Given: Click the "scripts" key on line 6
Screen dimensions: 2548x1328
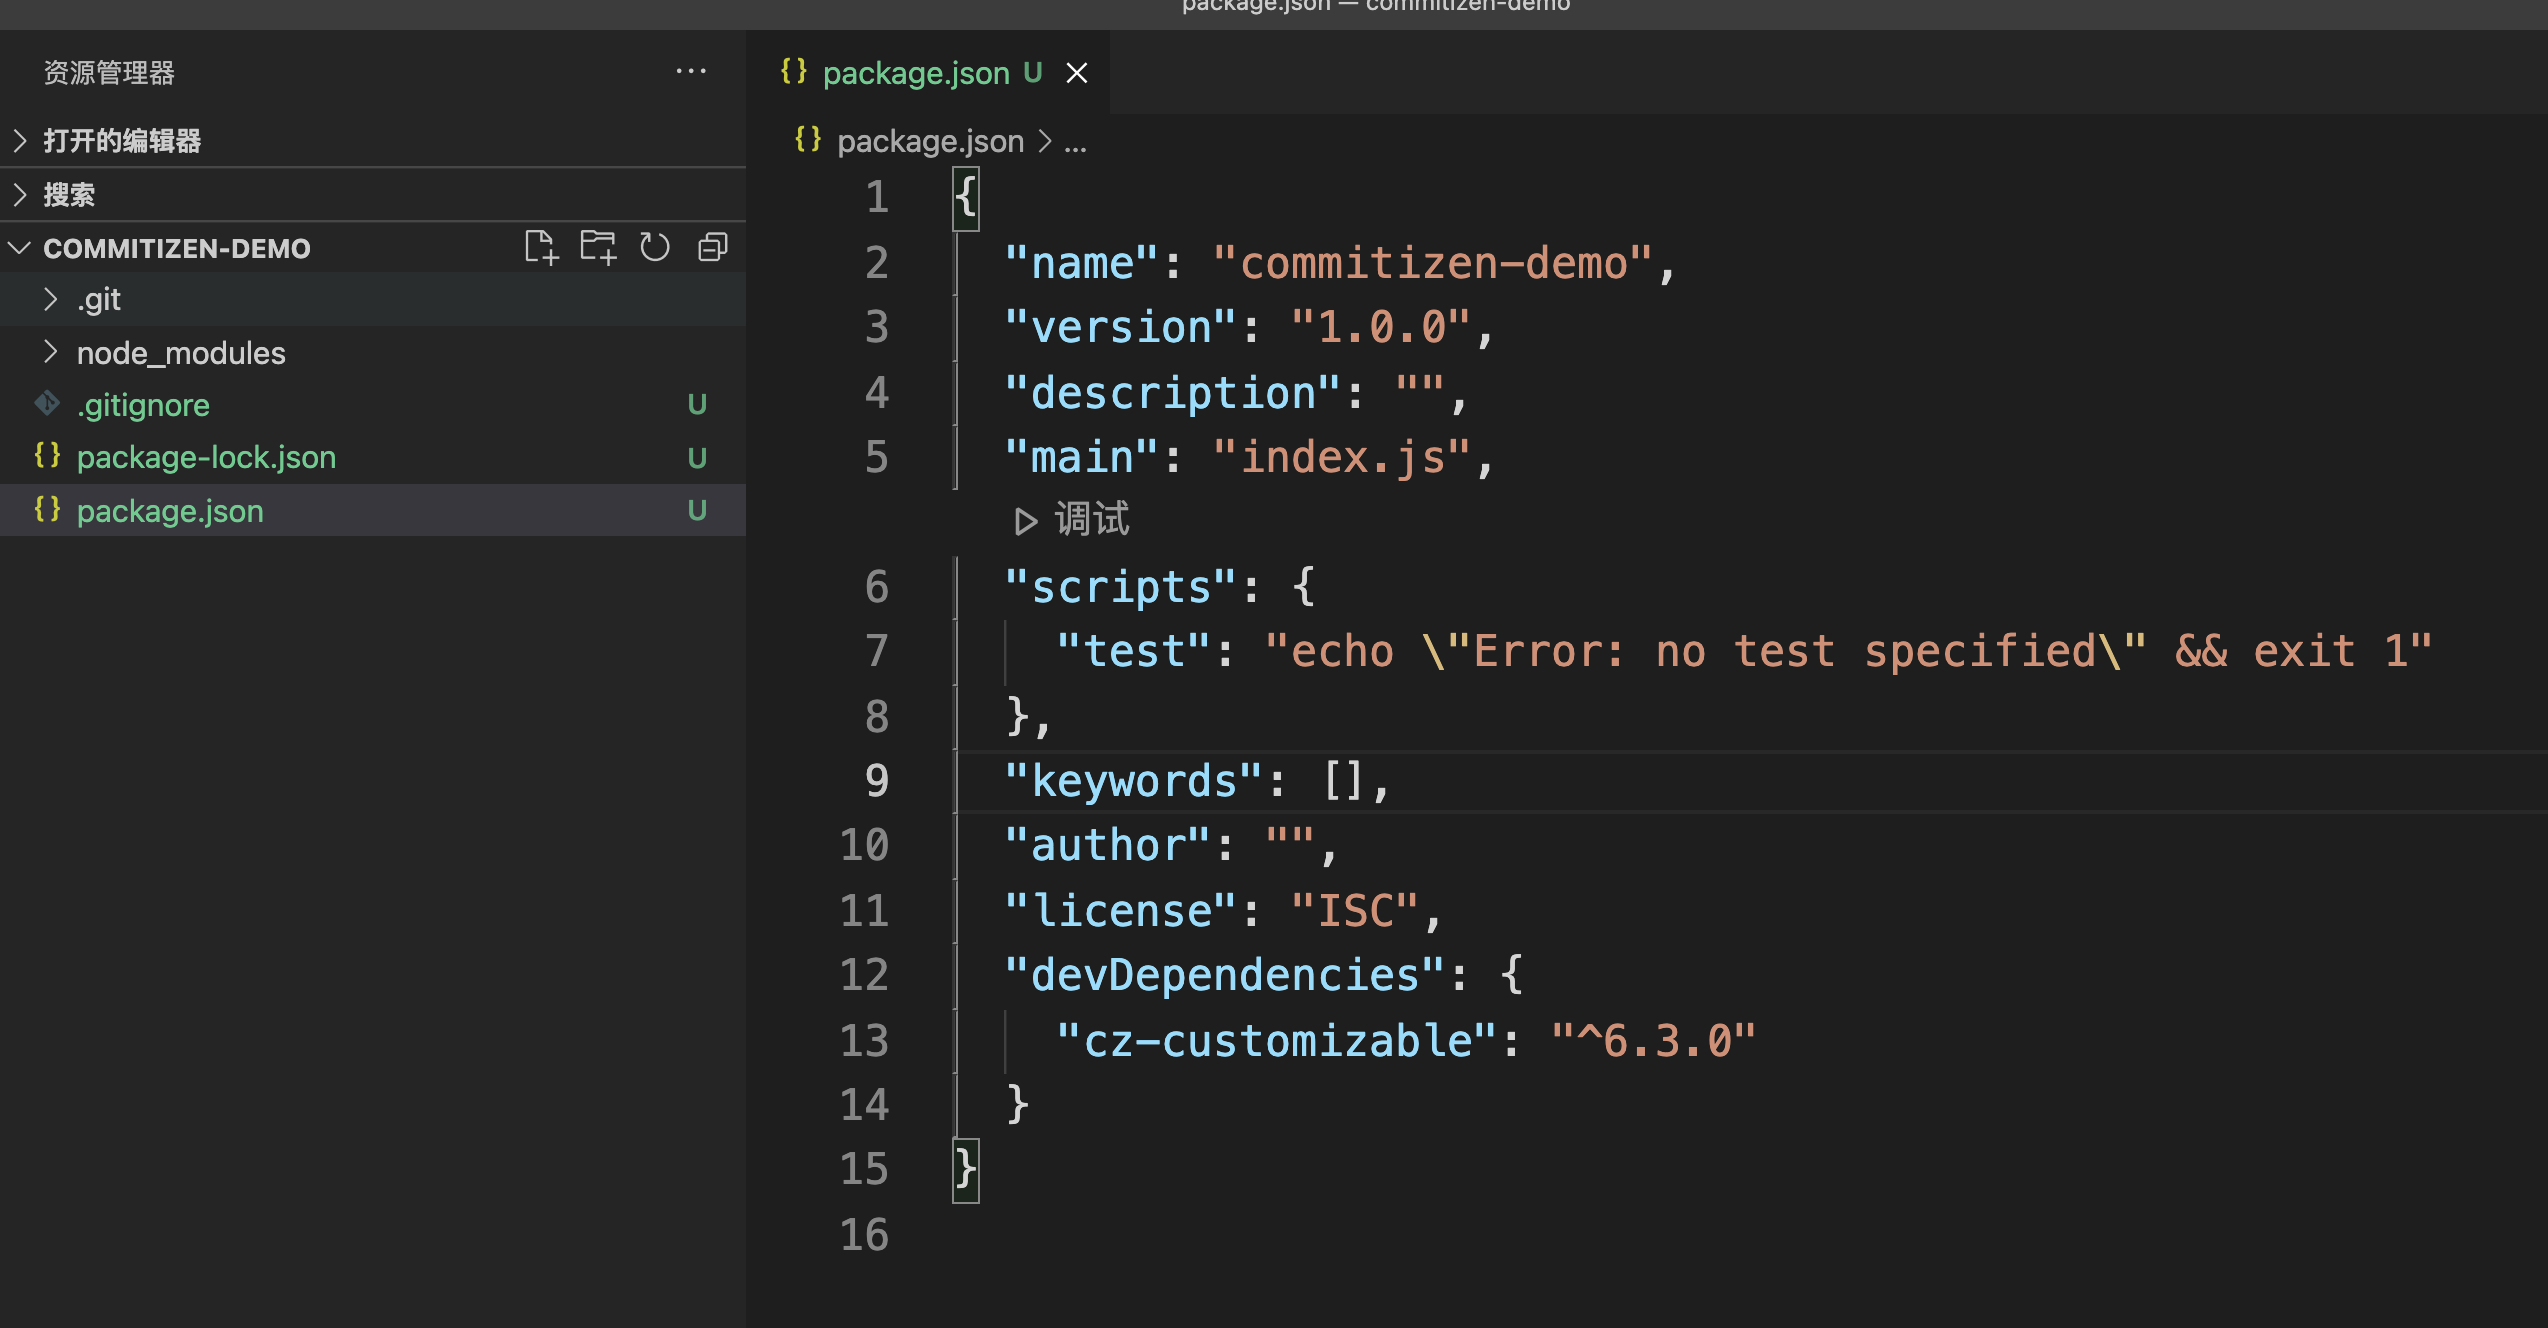Looking at the screenshot, I should [x=1120, y=587].
